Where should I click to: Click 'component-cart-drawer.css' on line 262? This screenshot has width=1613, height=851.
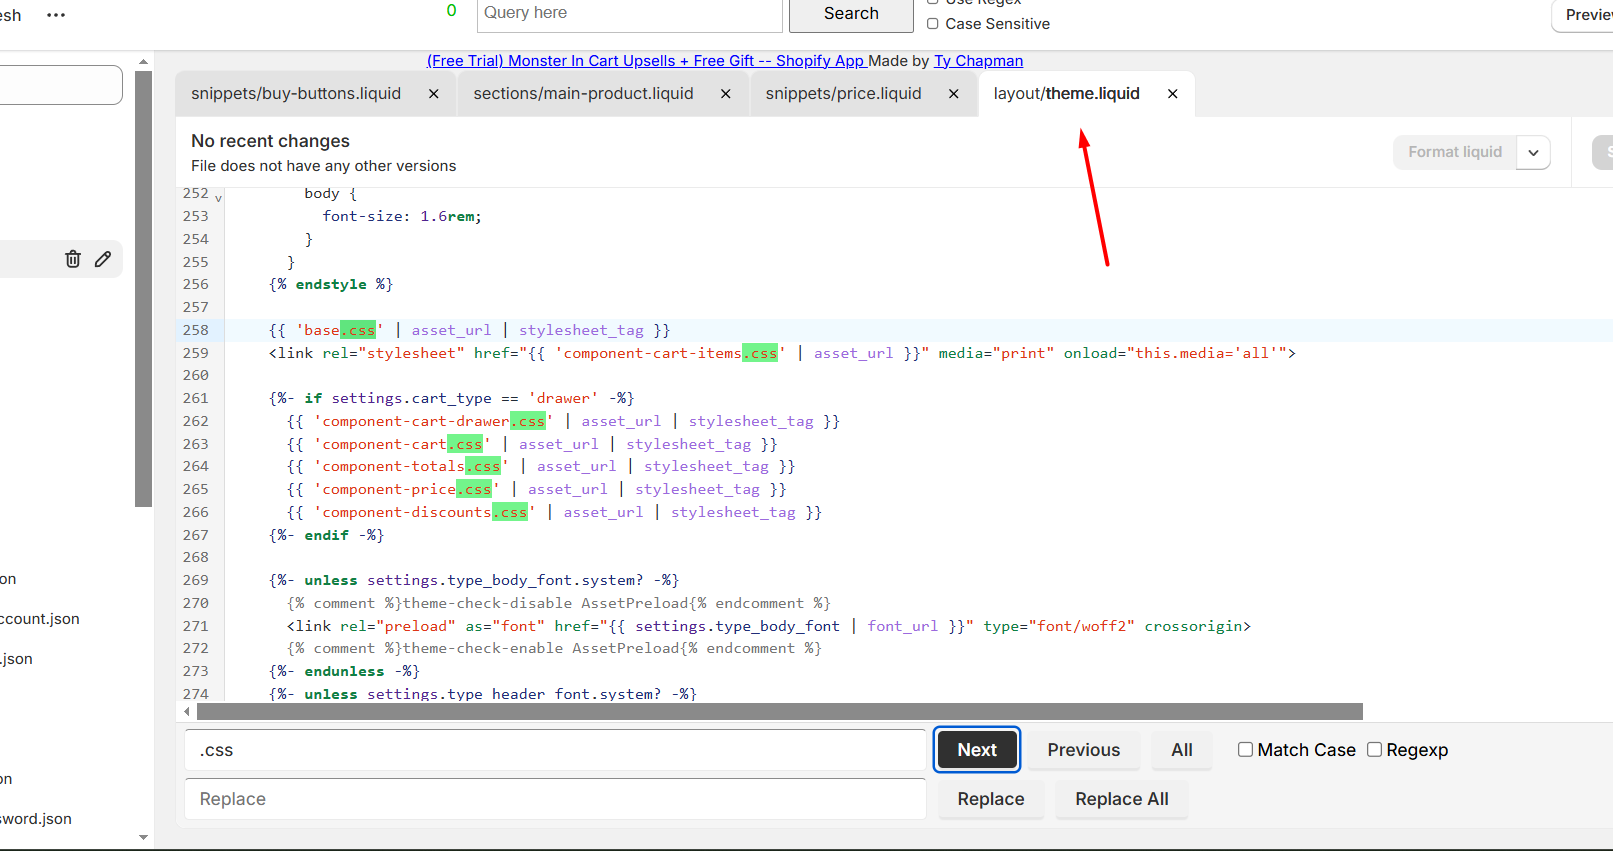434,421
